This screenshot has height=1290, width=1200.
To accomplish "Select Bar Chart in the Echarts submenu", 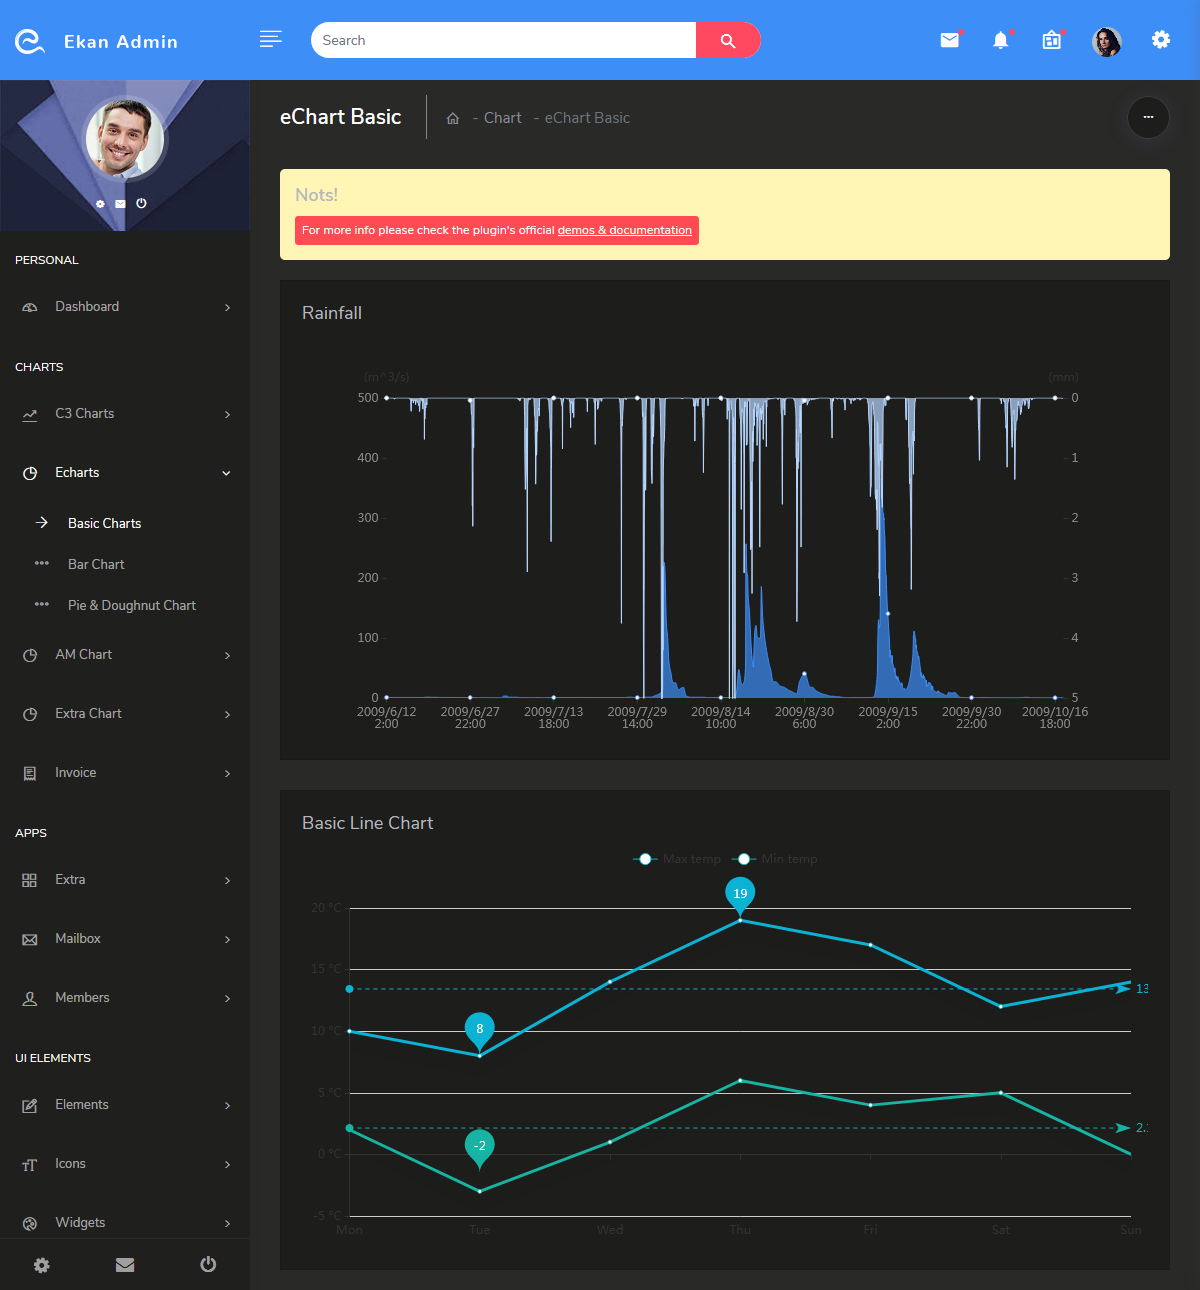I will (x=96, y=564).
